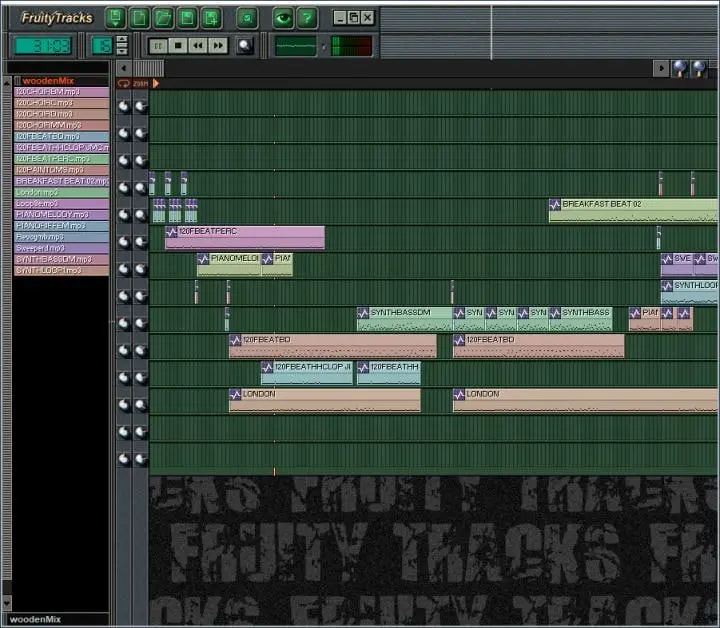
Task: Click the left knob on the LONDON track
Action: (124, 404)
